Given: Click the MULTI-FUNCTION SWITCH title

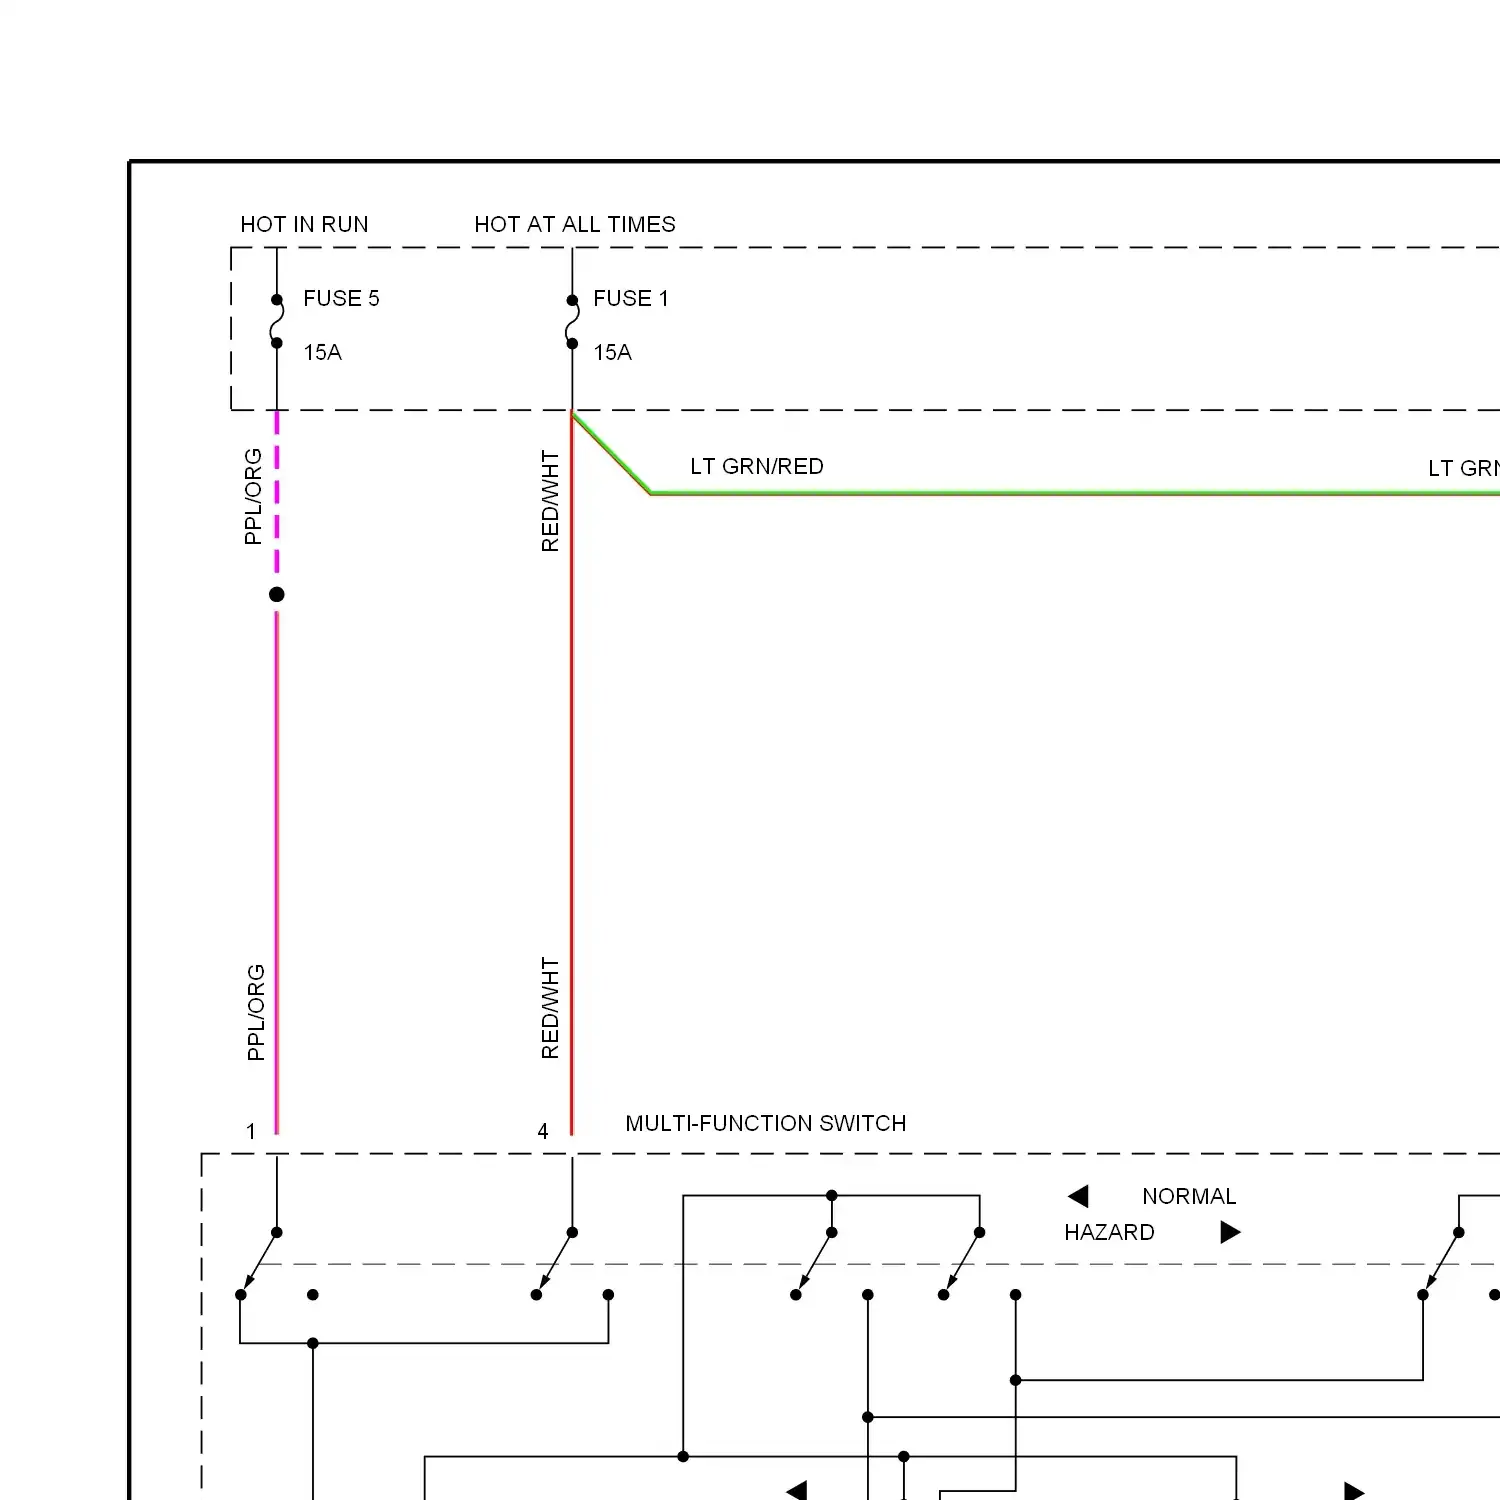Looking at the screenshot, I should [766, 1123].
